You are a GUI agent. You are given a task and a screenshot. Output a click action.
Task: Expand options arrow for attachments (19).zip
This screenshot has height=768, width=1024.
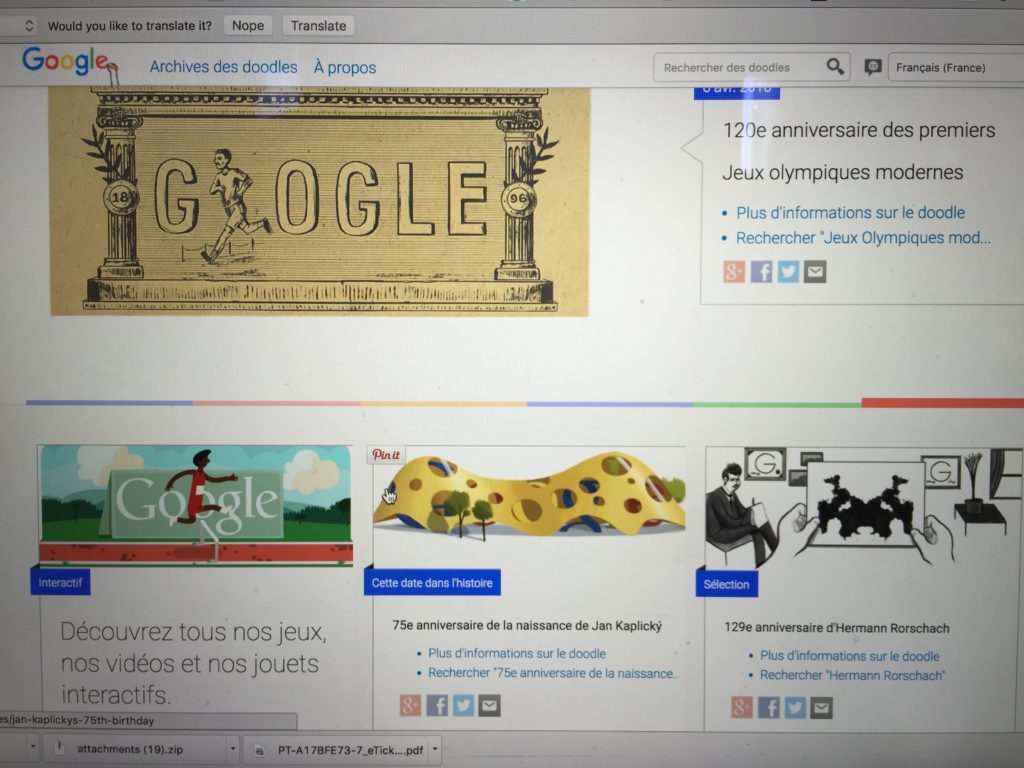232,748
